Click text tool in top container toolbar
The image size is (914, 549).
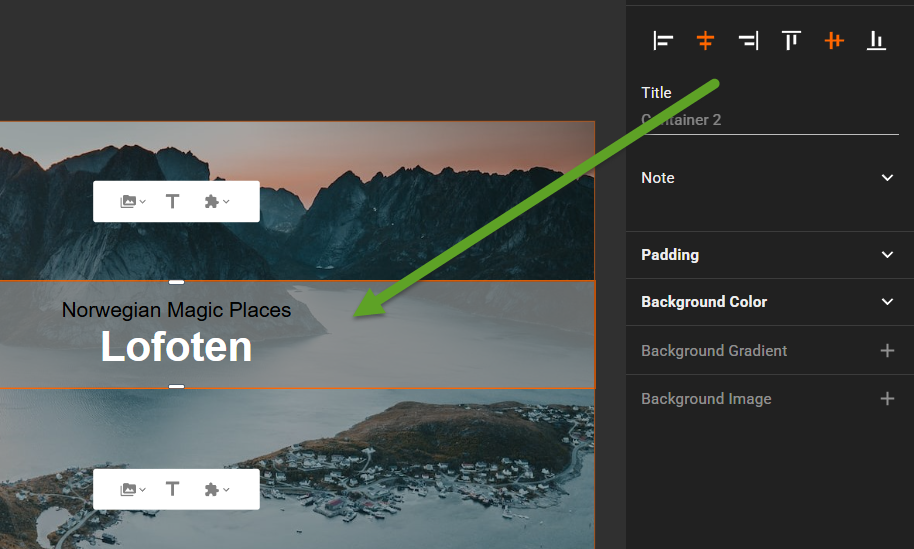click(x=173, y=202)
